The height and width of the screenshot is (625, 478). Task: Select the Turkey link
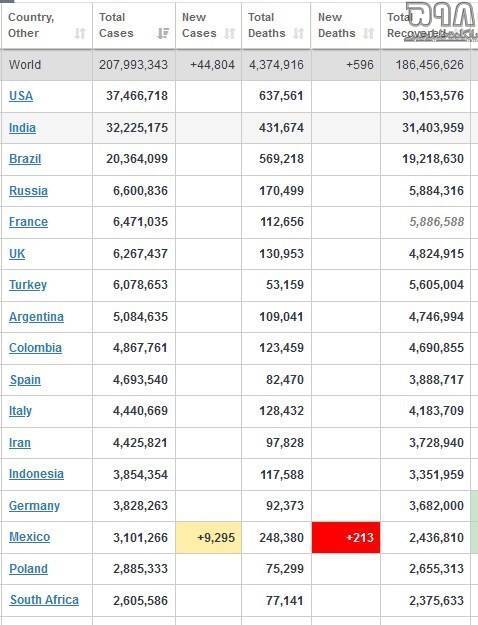coord(28,285)
